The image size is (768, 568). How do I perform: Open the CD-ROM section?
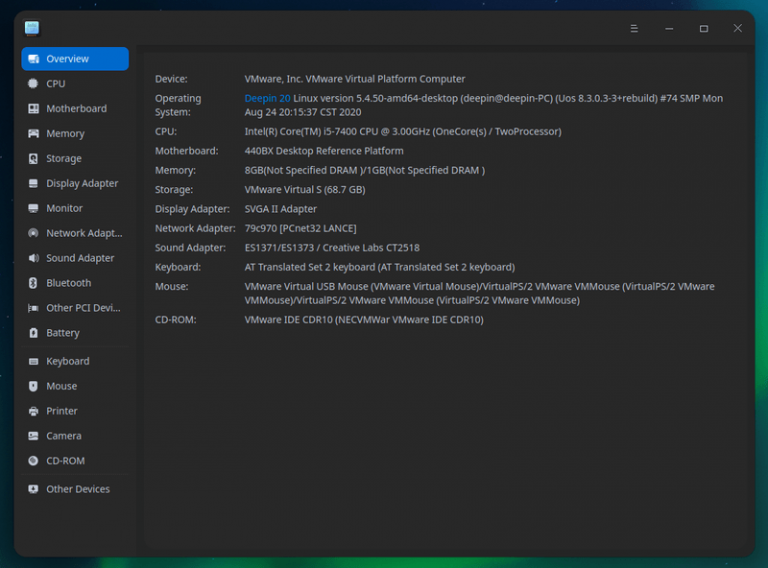(65, 461)
